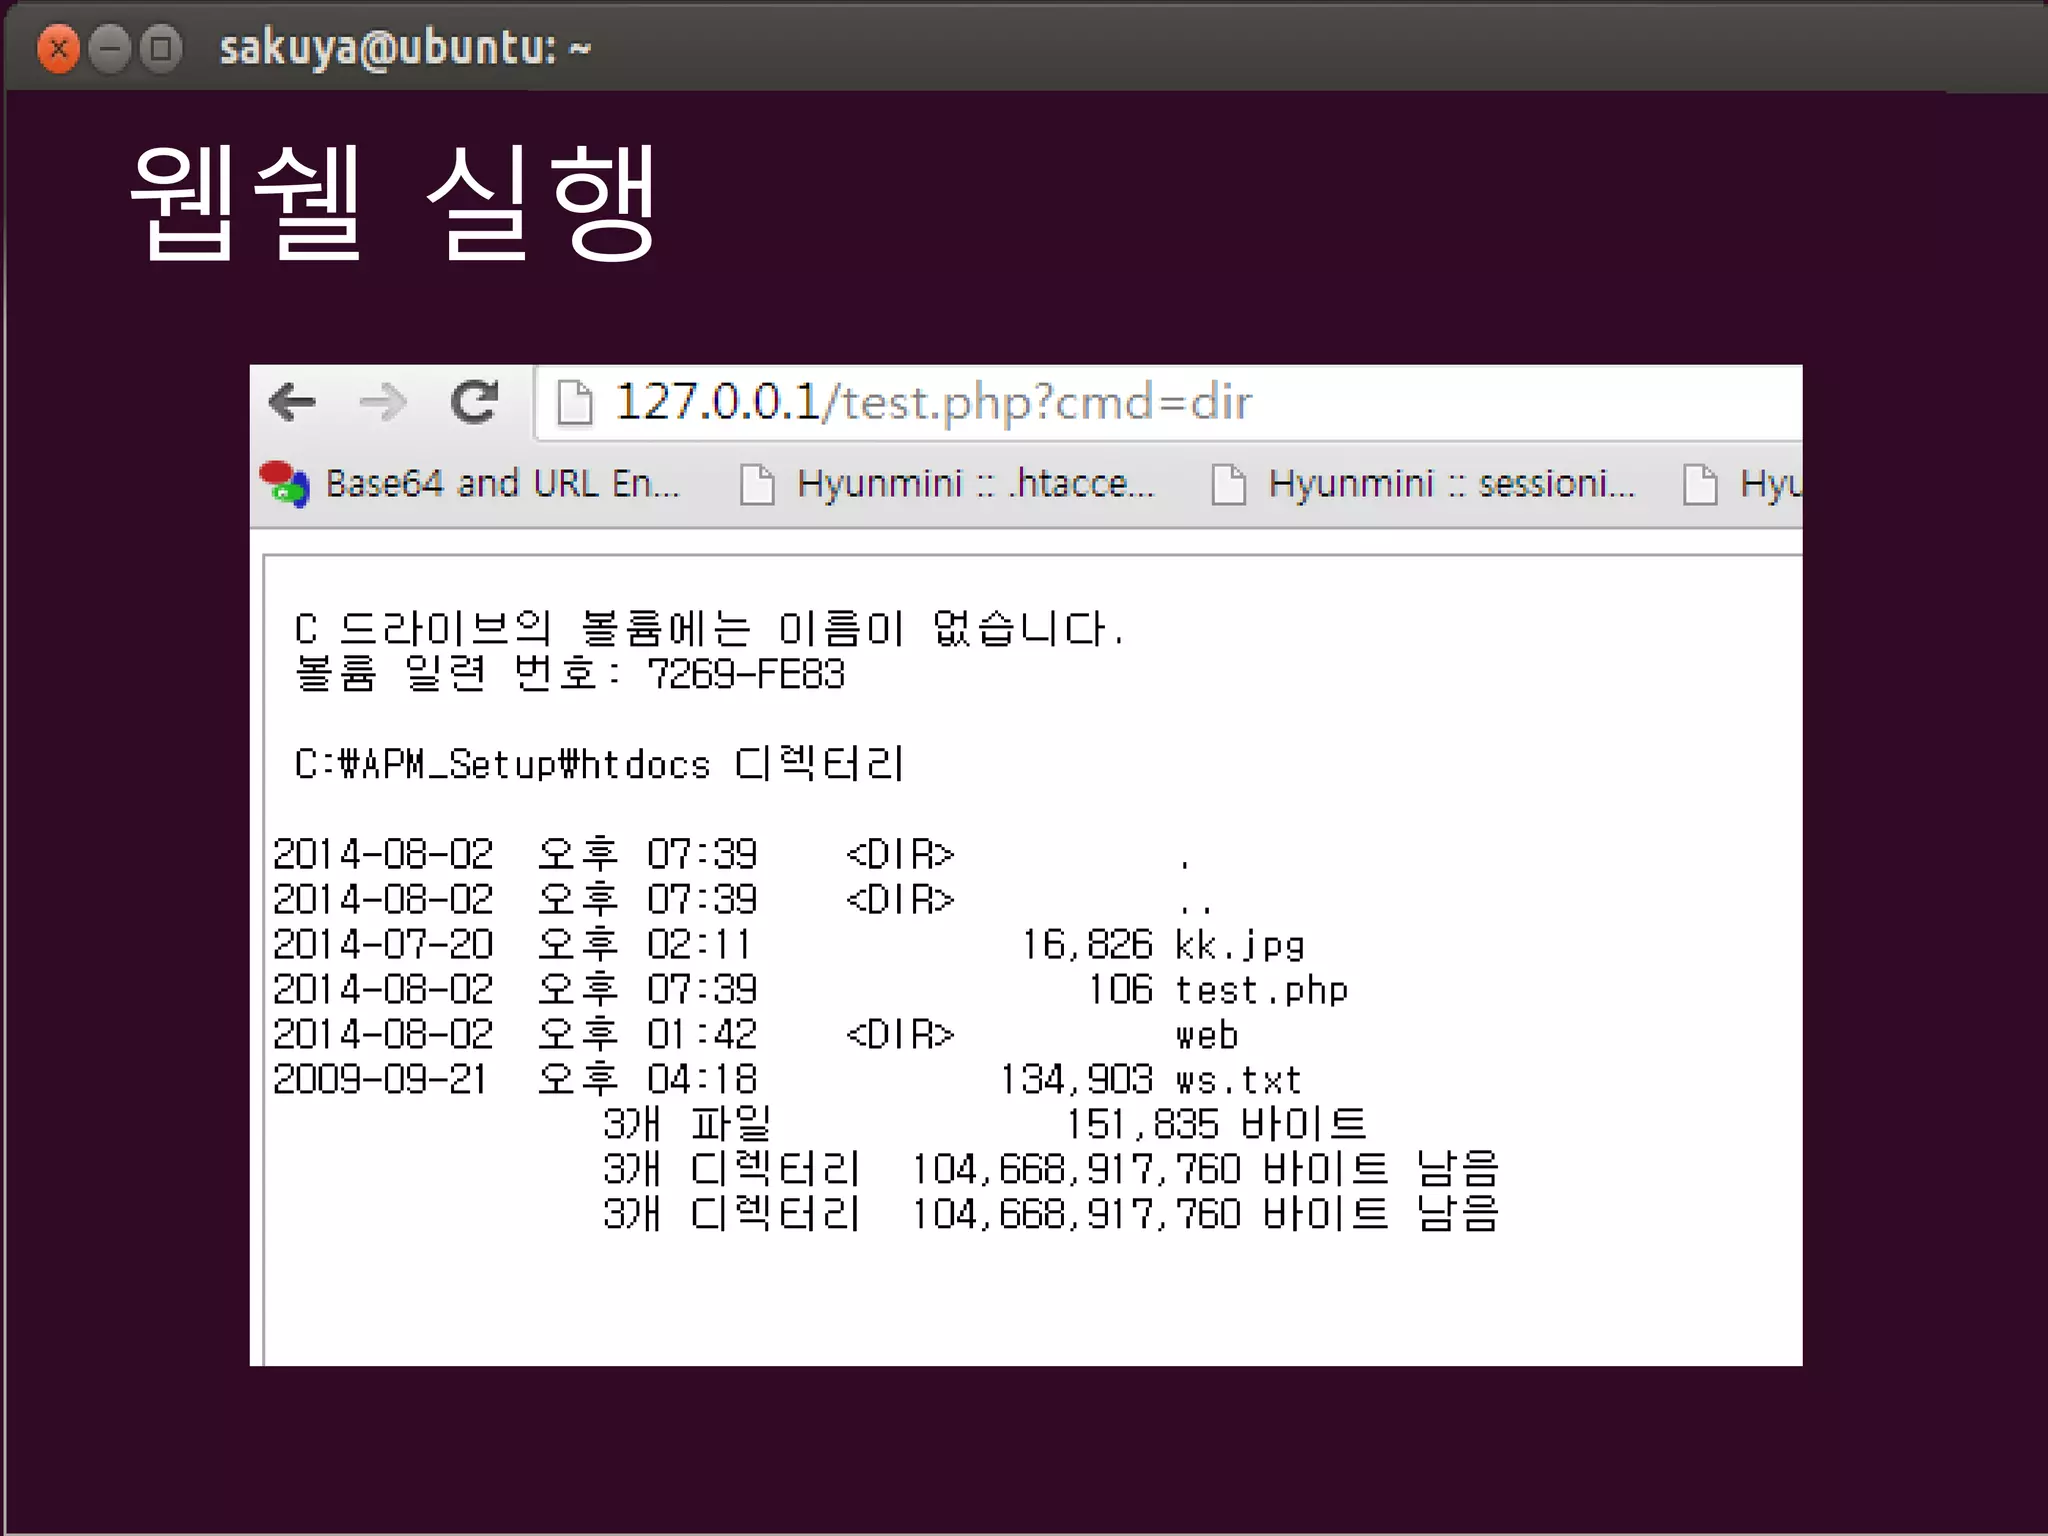
Task: Click the 2009-09-21 date entry
Action: [379, 1080]
